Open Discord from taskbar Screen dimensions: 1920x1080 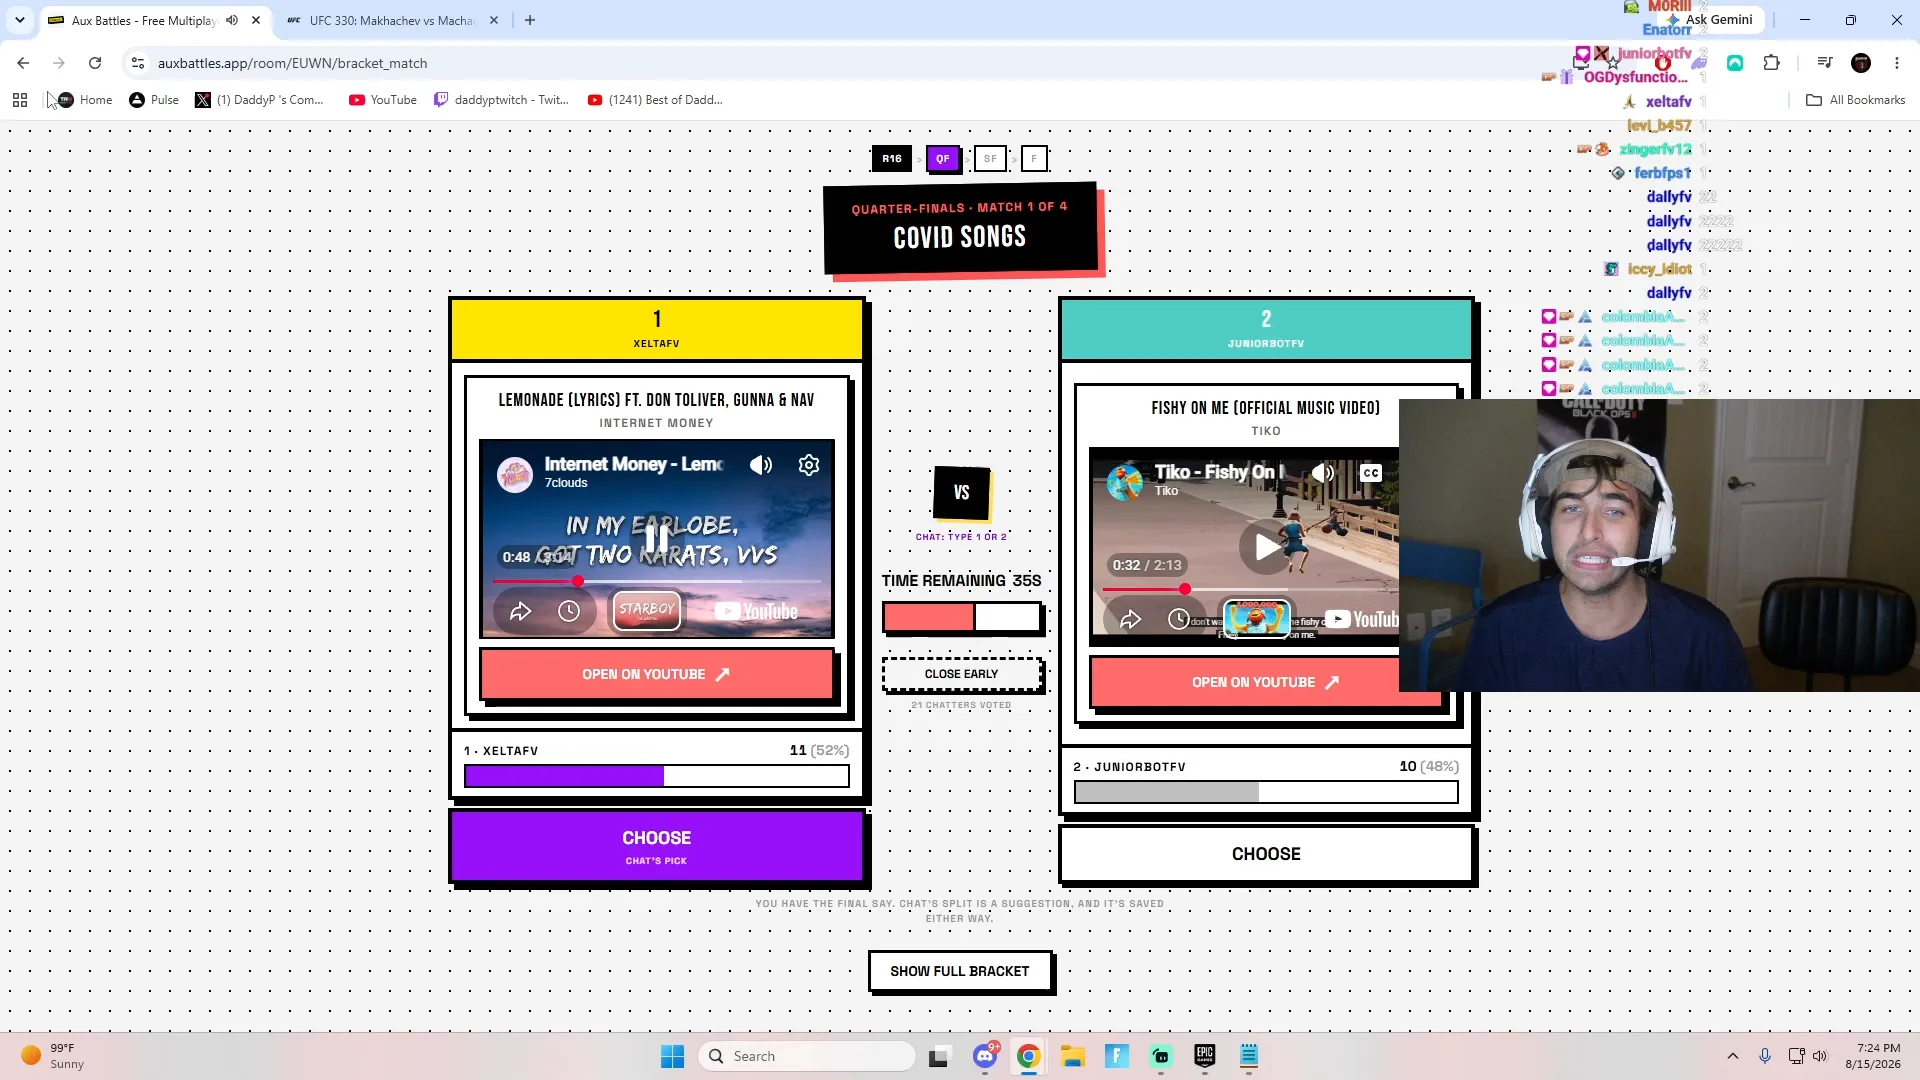click(985, 1056)
